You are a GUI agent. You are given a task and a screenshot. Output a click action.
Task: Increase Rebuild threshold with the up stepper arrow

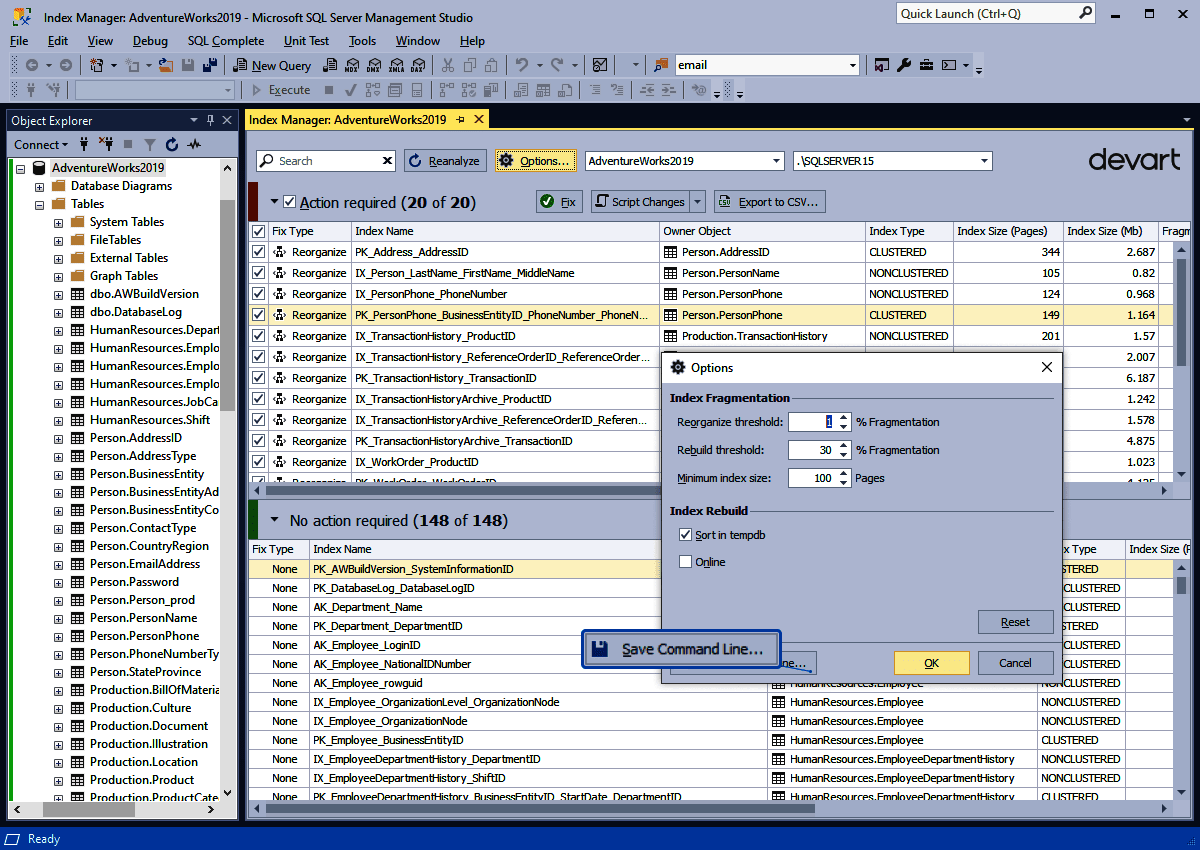click(x=845, y=445)
